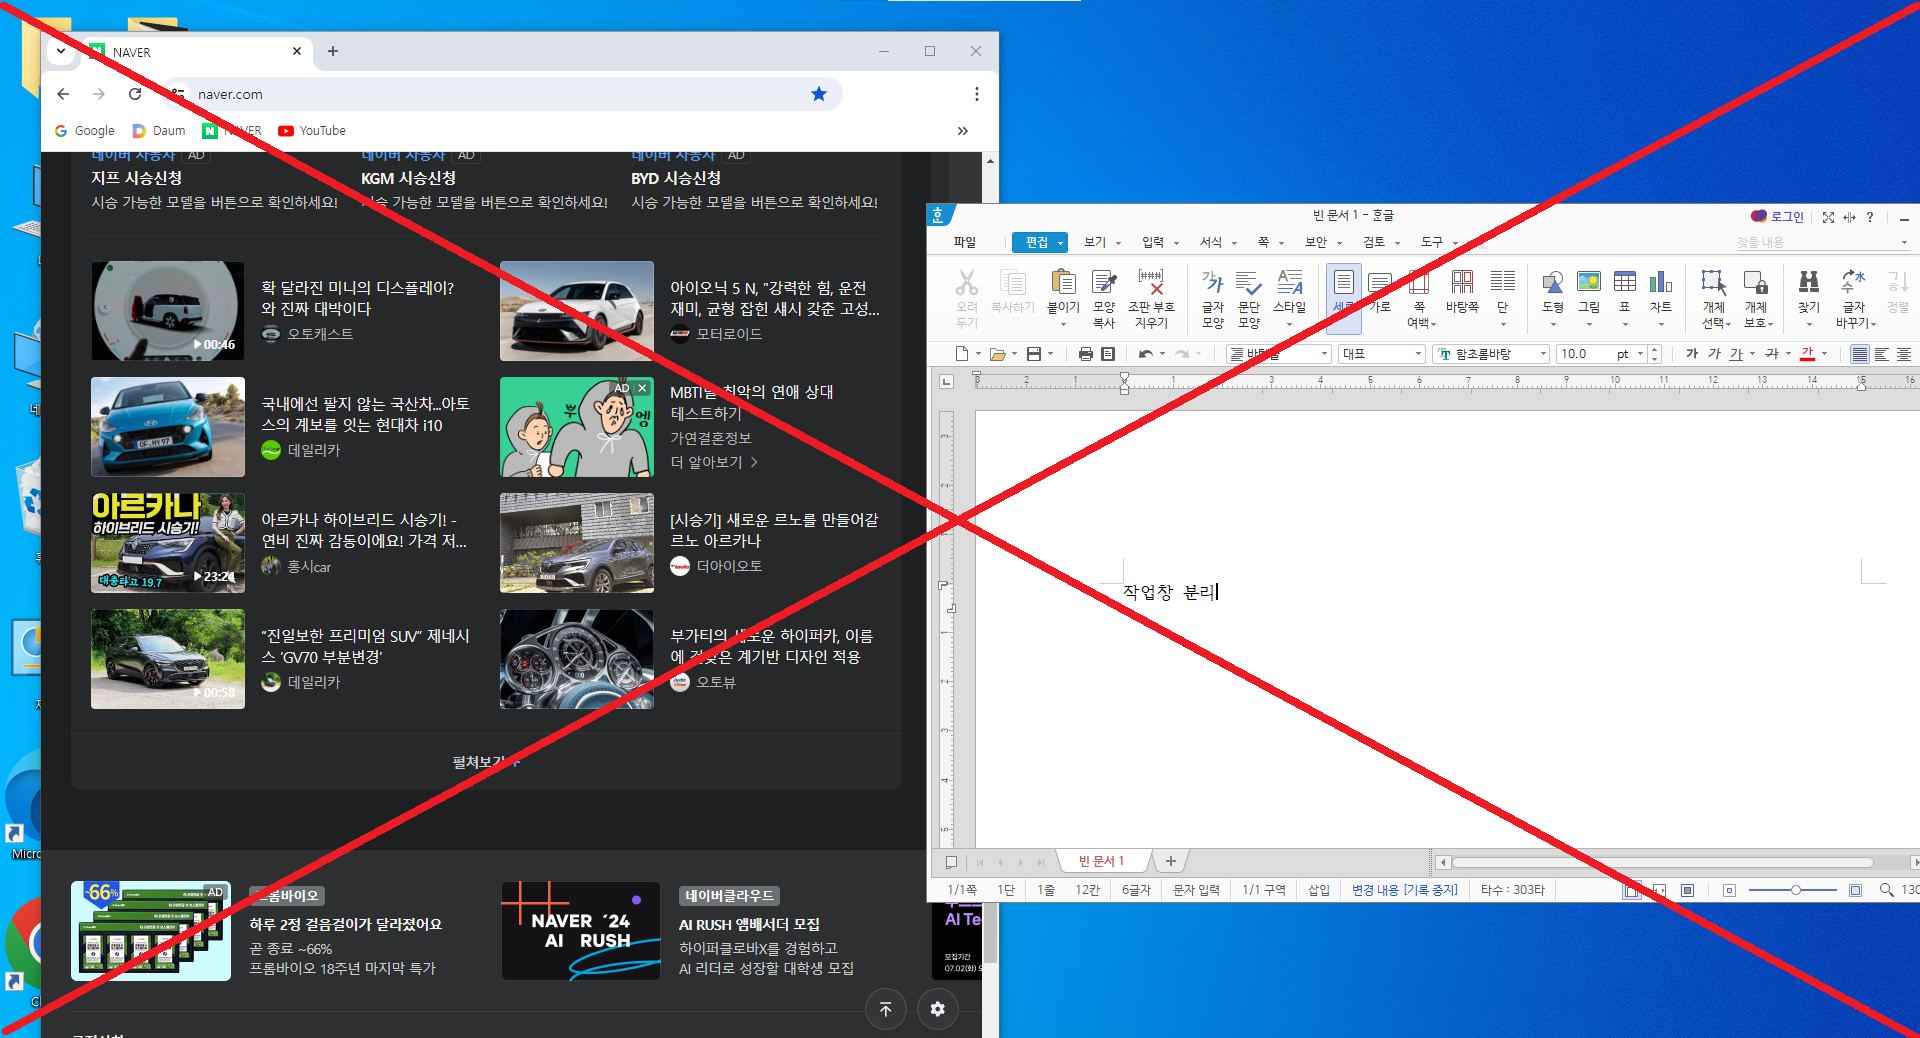The height and width of the screenshot is (1038, 1920).
Task: Open the 입력 menu
Action: (x=1153, y=242)
